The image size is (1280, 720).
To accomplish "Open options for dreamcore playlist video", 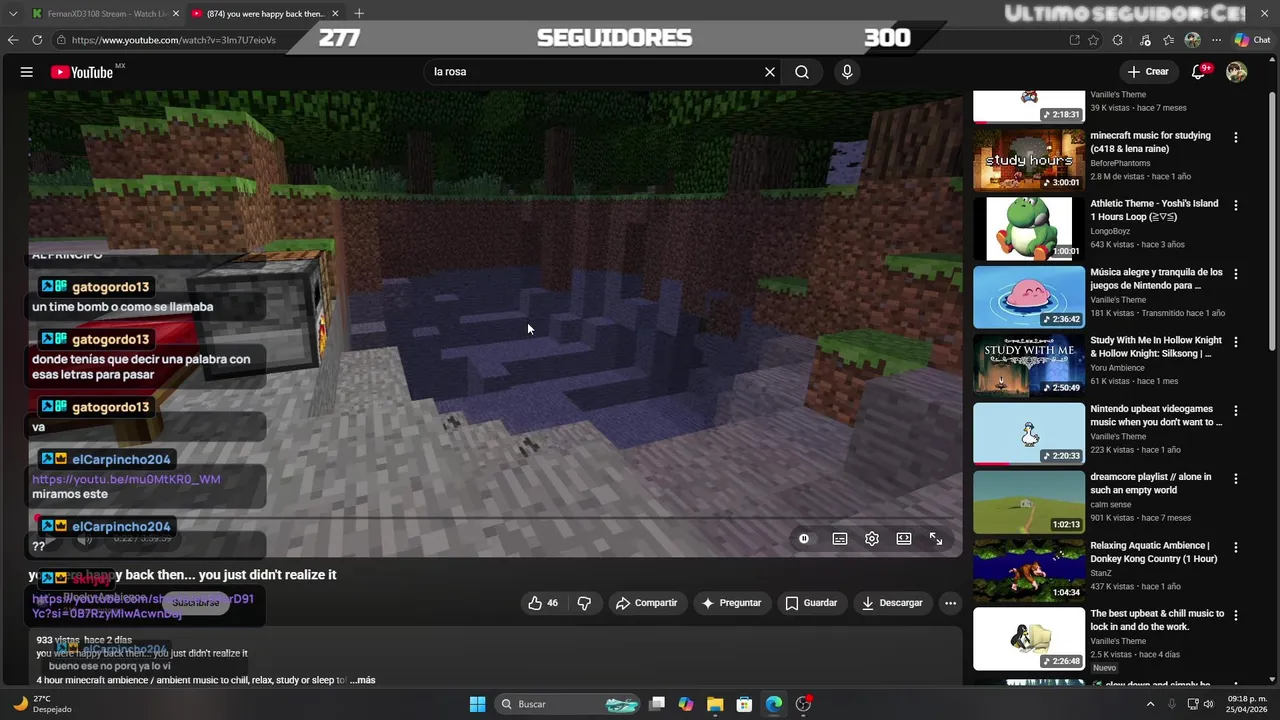I will [x=1235, y=479].
